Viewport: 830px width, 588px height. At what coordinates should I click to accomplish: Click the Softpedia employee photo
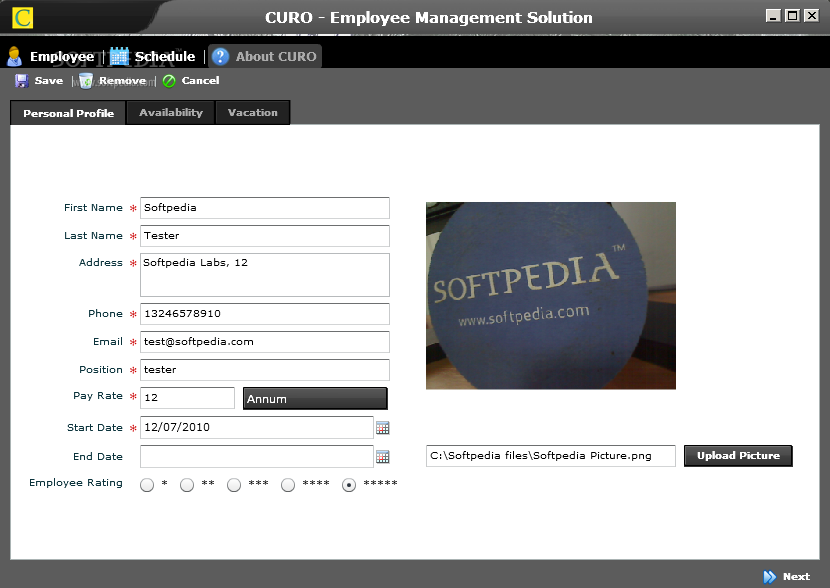[551, 295]
